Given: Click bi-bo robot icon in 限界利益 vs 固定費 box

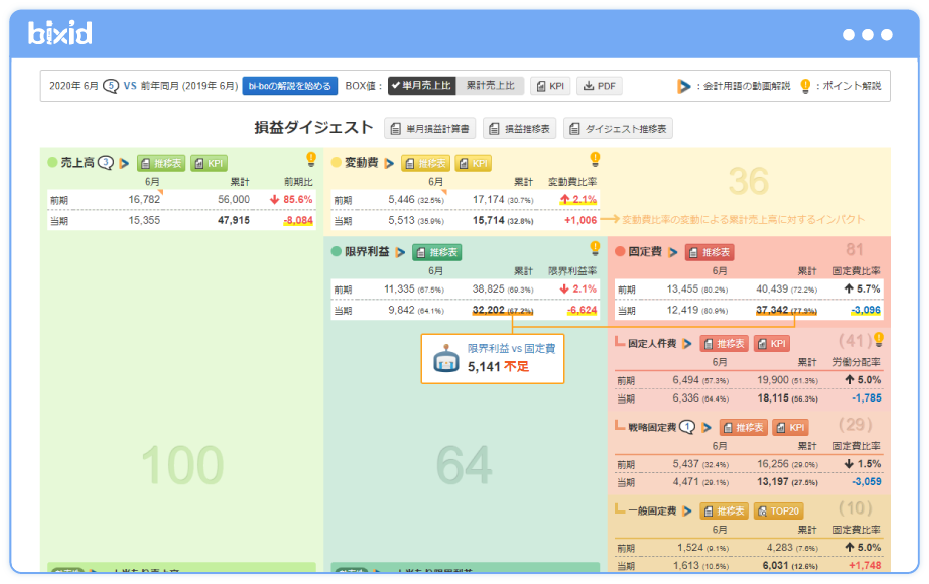Looking at the screenshot, I should [446, 358].
